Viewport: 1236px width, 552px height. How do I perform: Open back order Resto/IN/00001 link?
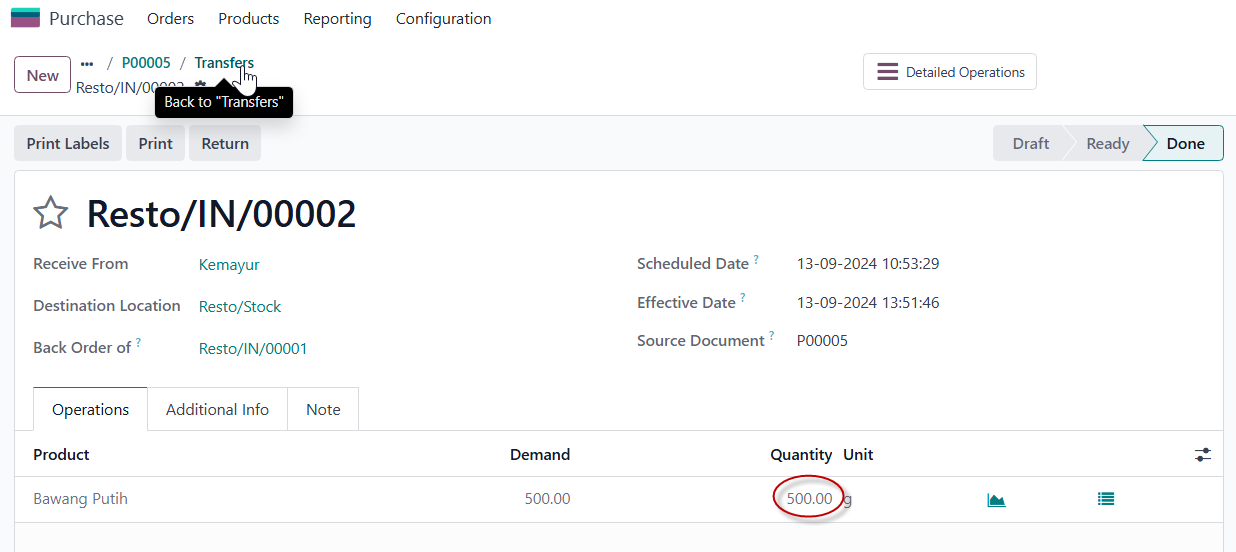pyautogui.click(x=253, y=349)
